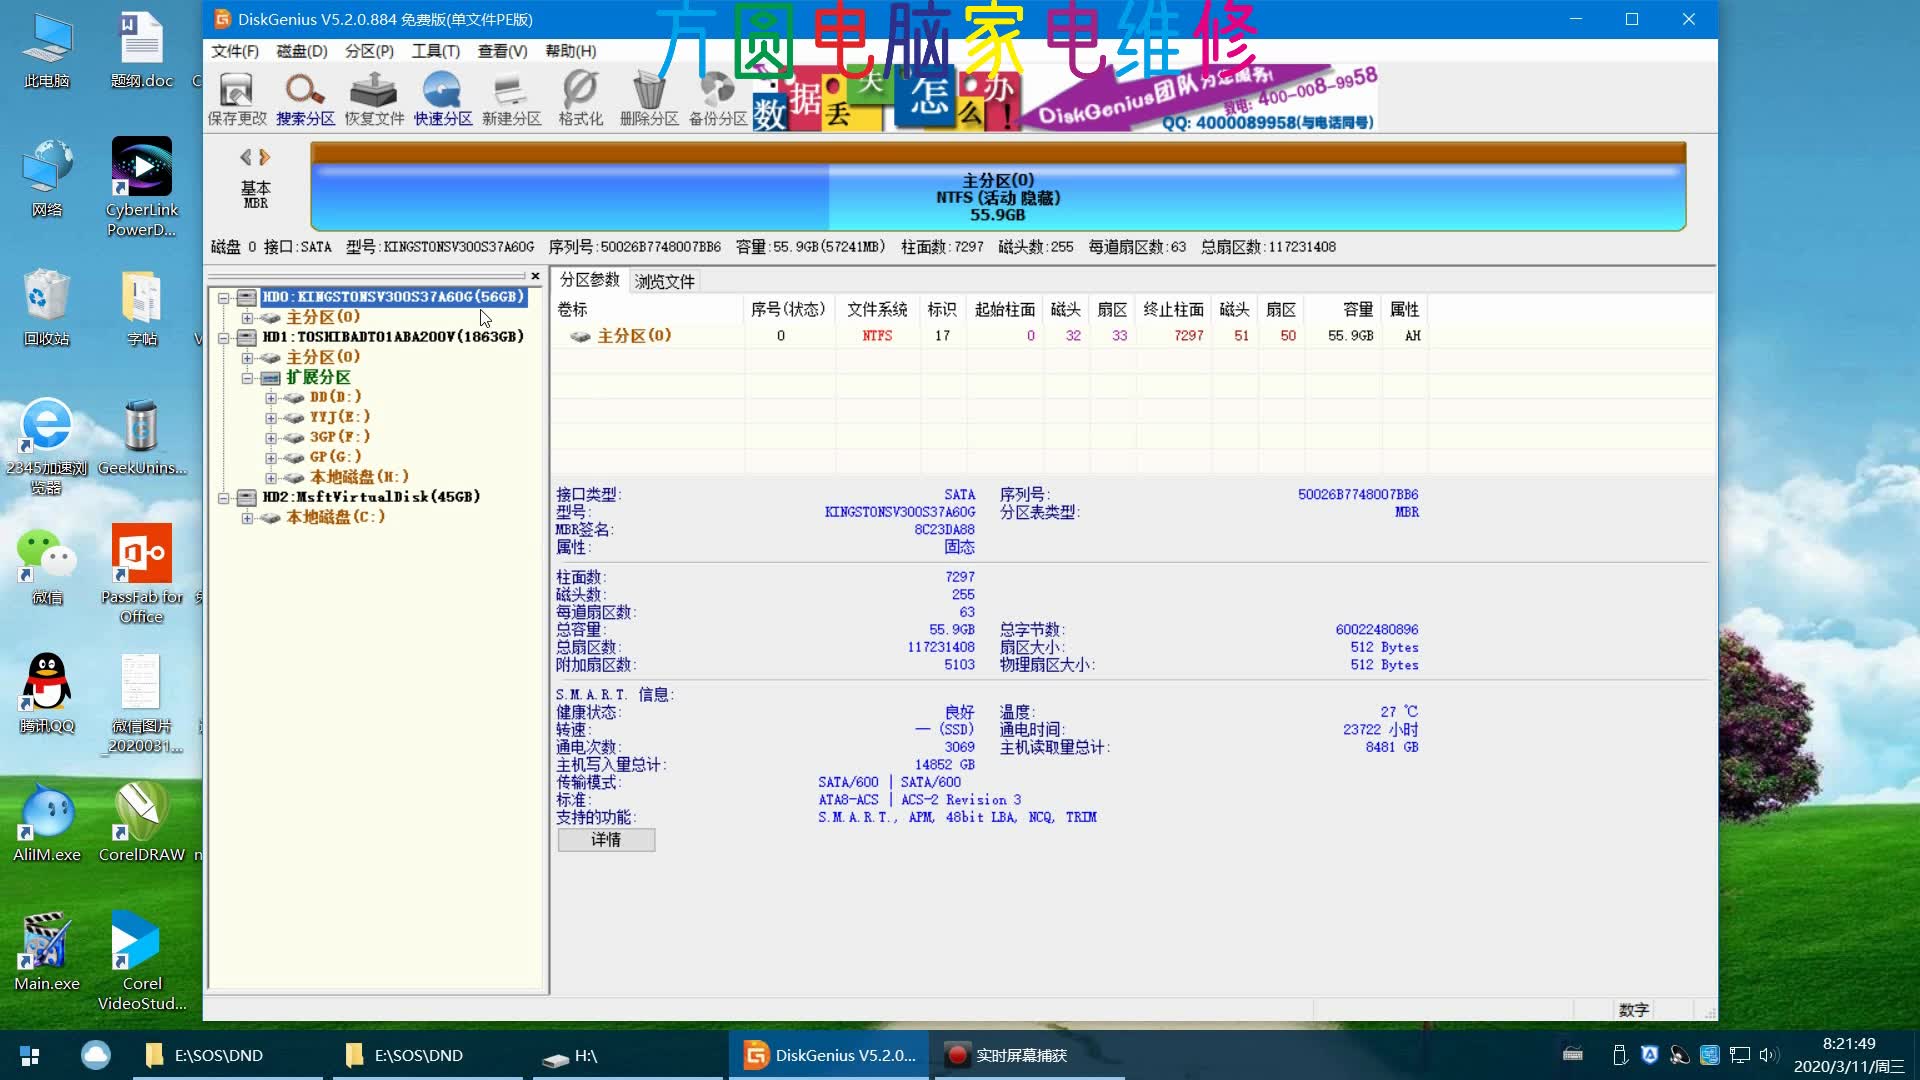Collapse the HD0 KINGSTON disk node
This screenshot has width=1920, height=1080.
click(224, 298)
